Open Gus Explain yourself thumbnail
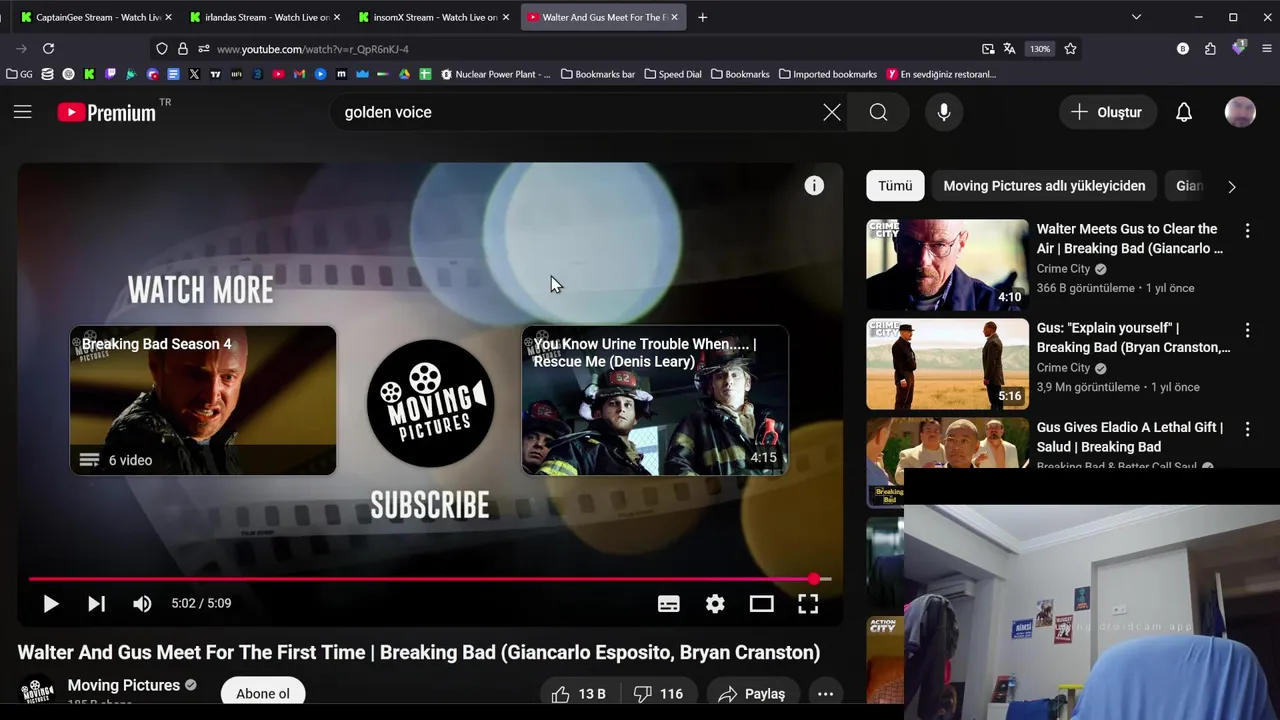1280x720 pixels. 947,364
